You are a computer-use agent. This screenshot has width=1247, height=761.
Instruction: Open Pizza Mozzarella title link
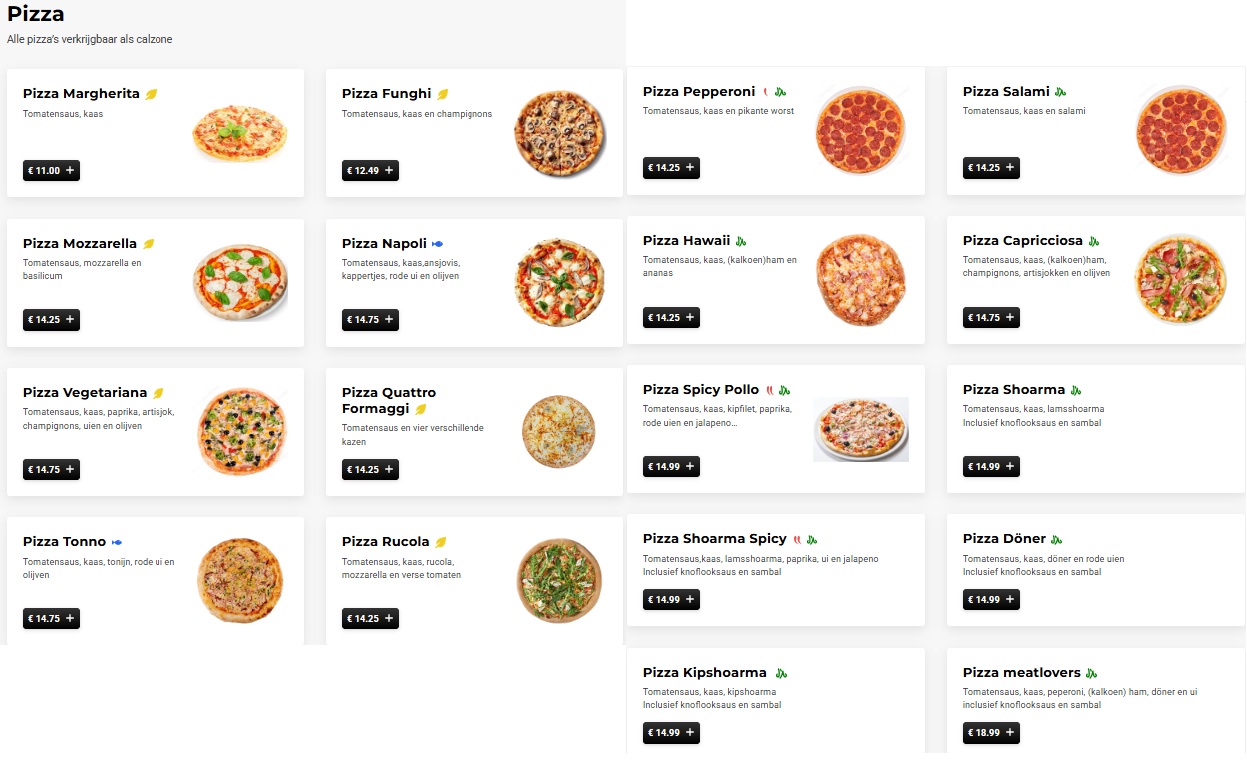point(80,243)
